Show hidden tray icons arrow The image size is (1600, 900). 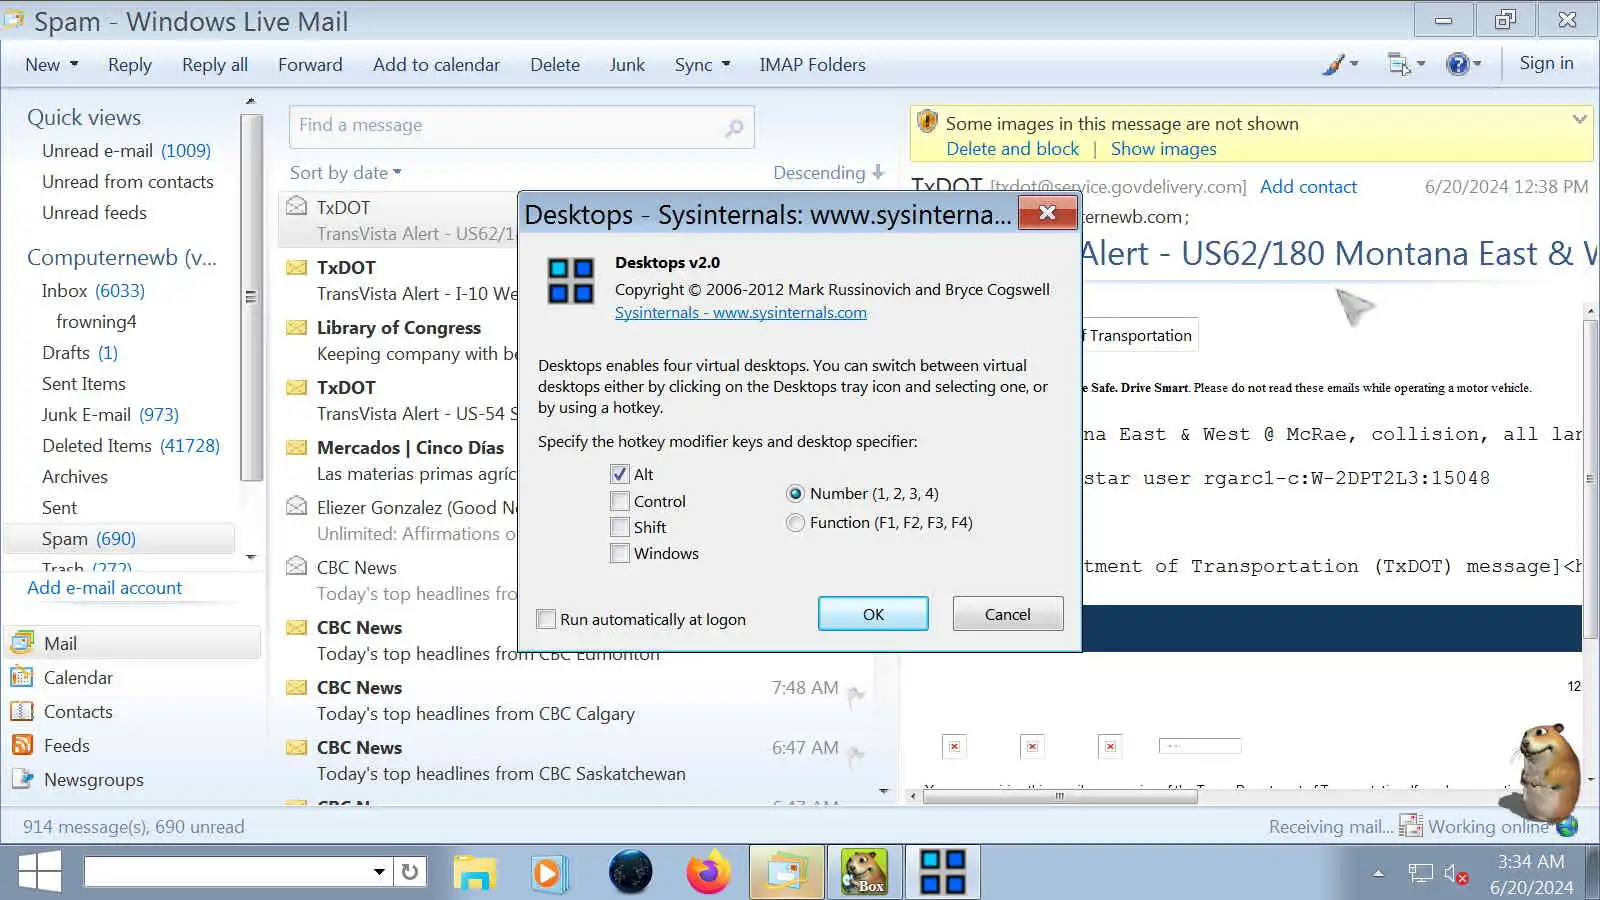1379,874
